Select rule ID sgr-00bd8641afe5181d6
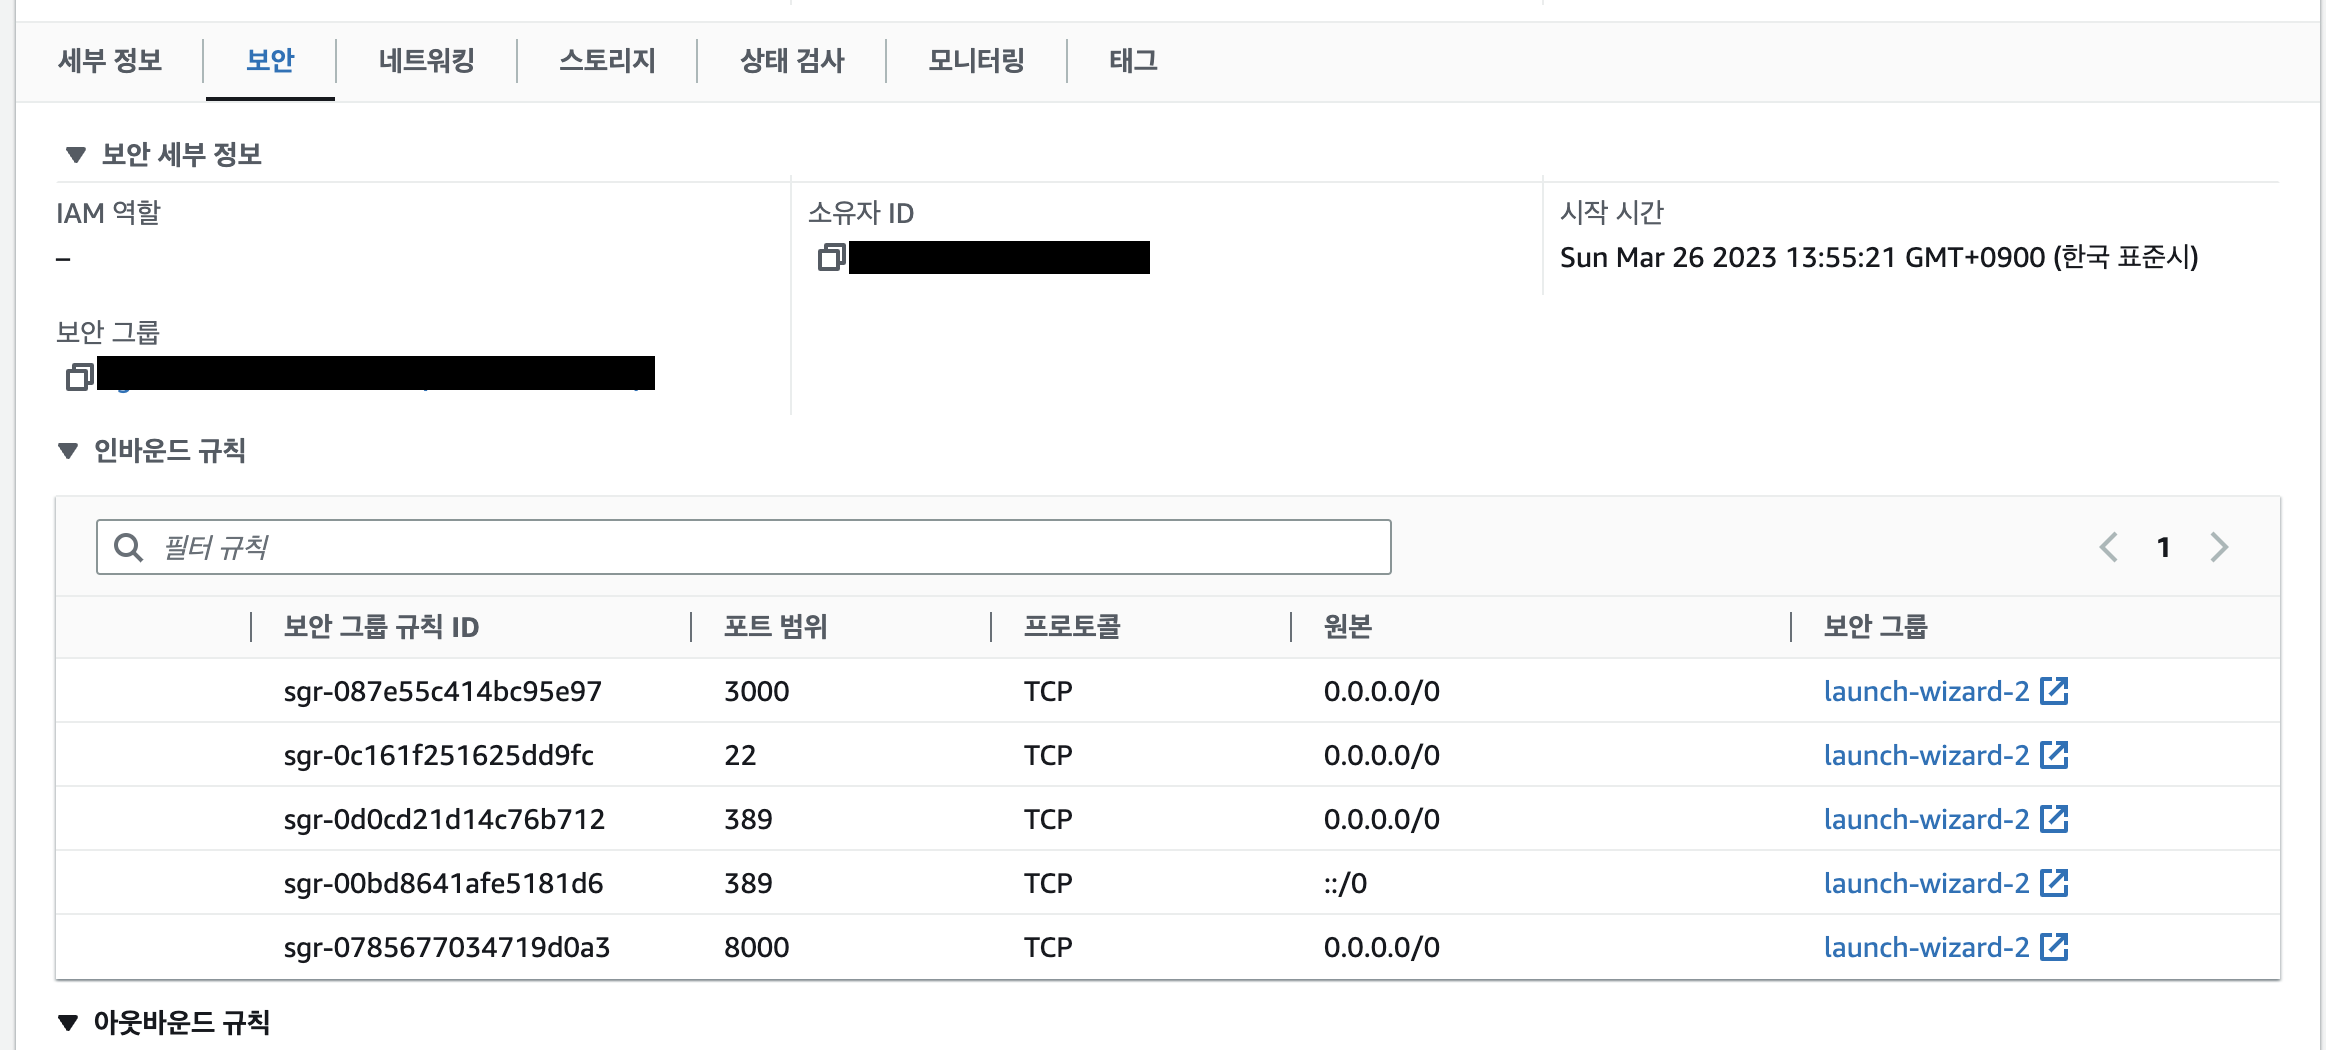The height and width of the screenshot is (1050, 2326). click(x=443, y=883)
